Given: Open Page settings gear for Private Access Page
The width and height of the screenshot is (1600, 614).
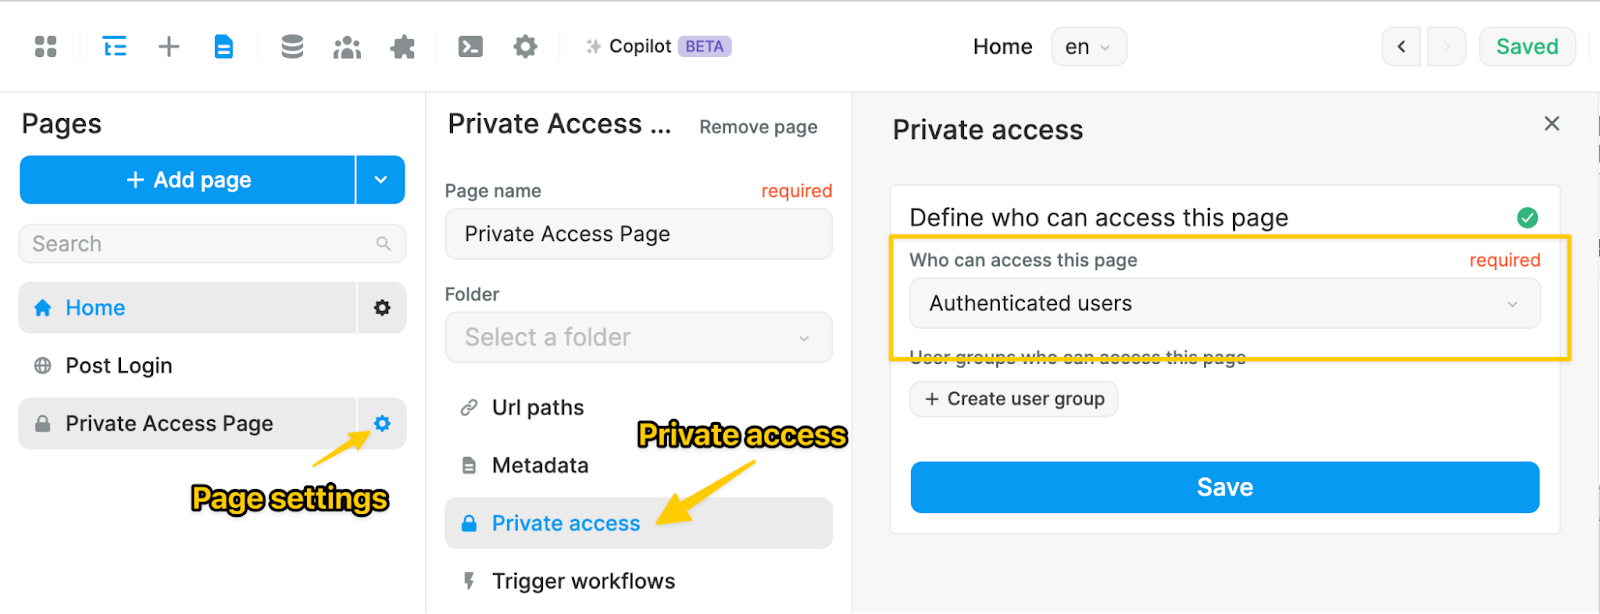Looking at the screenshot, I should pos(381,423).
